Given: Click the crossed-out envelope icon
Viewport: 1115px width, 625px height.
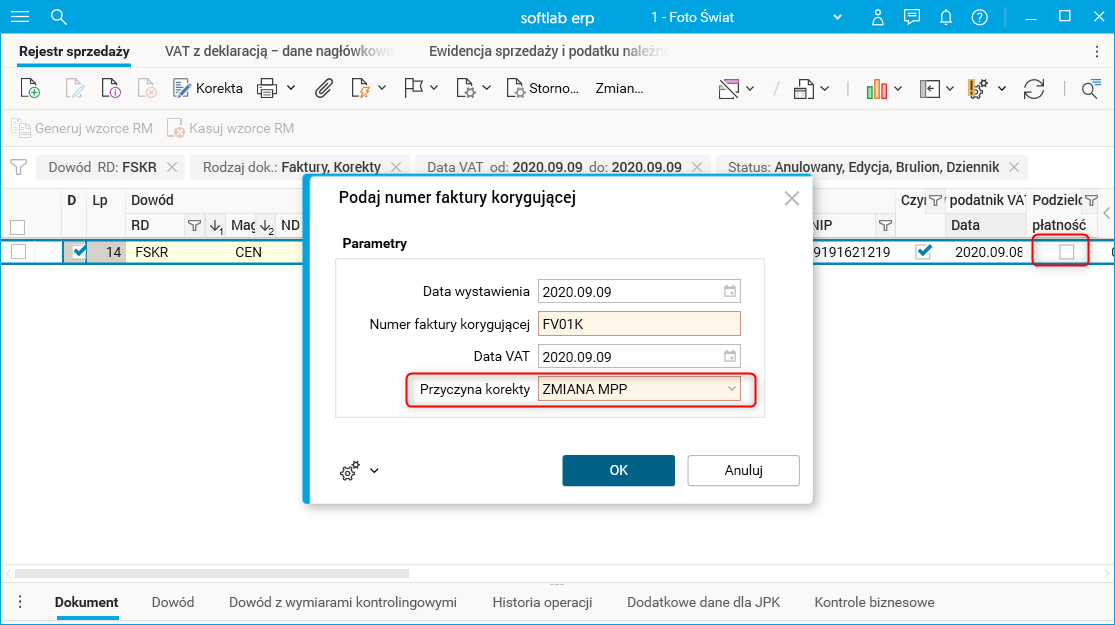Looking at the screenshot, I should pyautogui.click(x=729, y=89).
